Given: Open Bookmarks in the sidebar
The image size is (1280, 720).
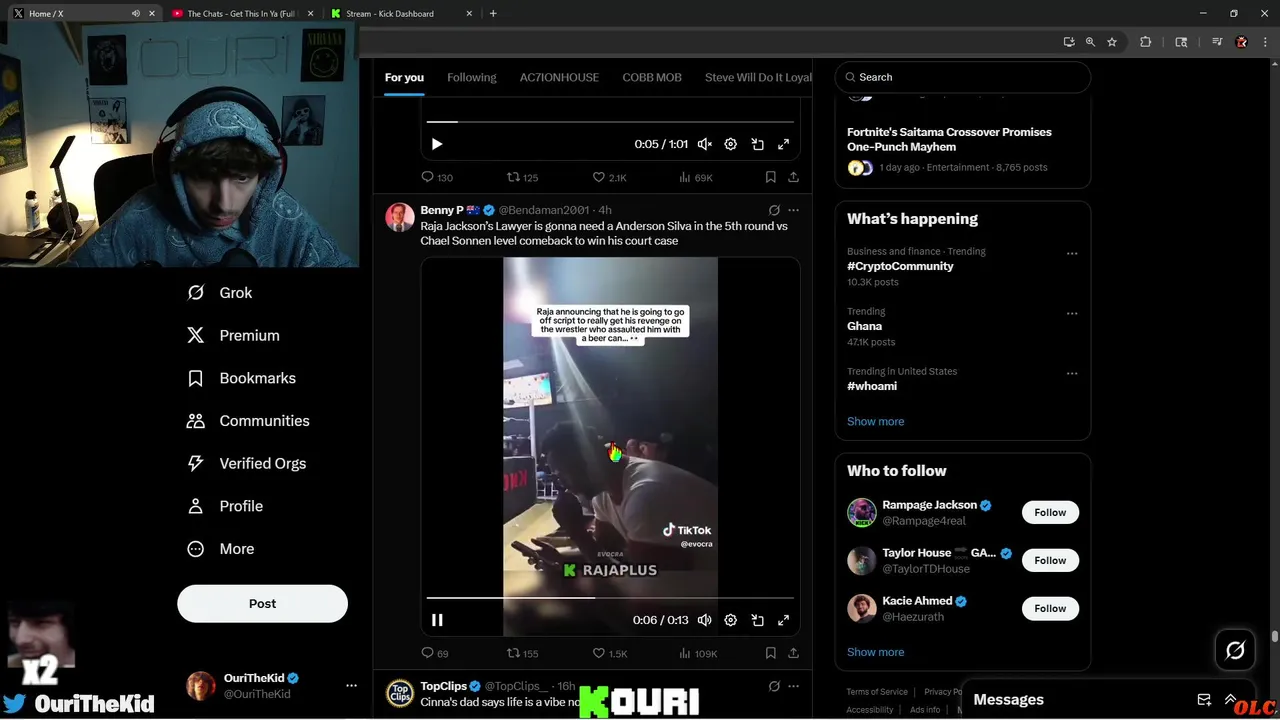Looking at the screenshot, I should click(241, 378).
